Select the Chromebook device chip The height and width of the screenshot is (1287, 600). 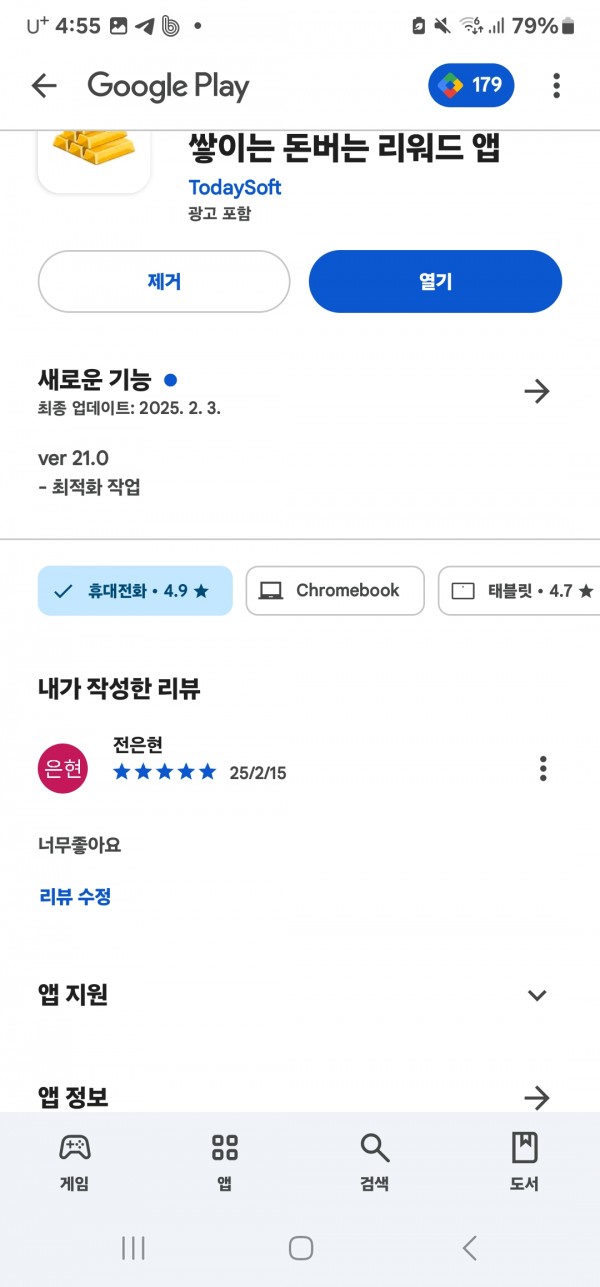(334, 591)
